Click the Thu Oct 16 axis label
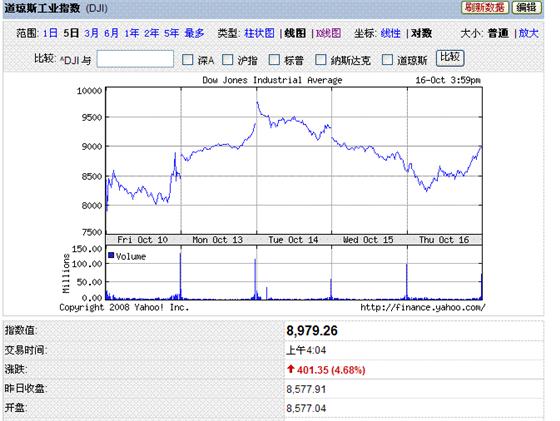Image resolution: width=560 pixels, height=421 pixels. click(444, 240)
